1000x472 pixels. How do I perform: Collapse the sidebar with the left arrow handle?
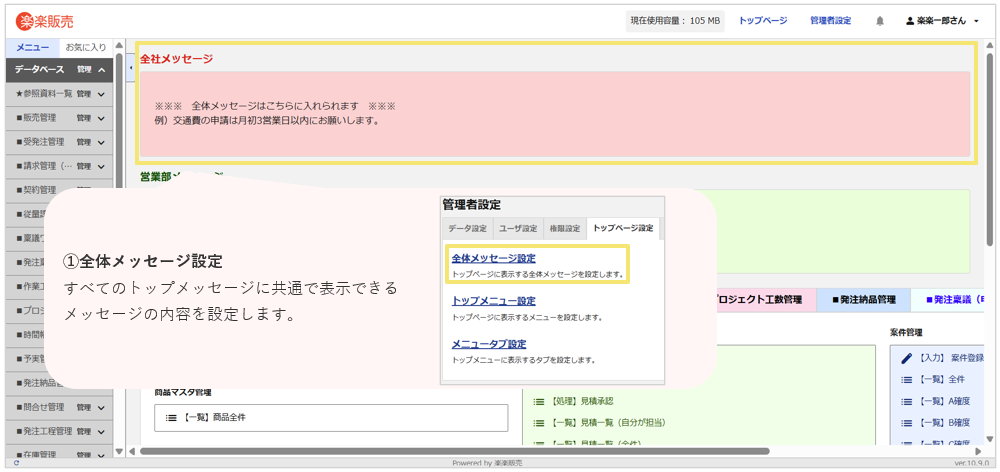(131, 68)
